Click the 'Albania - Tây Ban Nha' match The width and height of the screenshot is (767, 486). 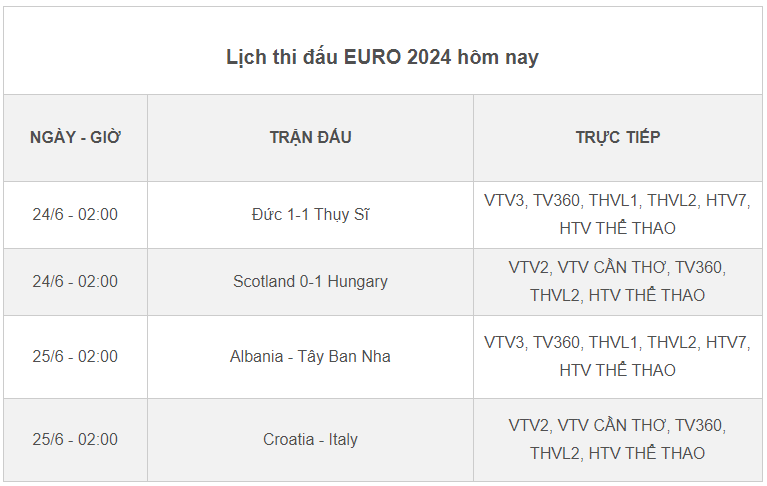[x=310, y=357]
